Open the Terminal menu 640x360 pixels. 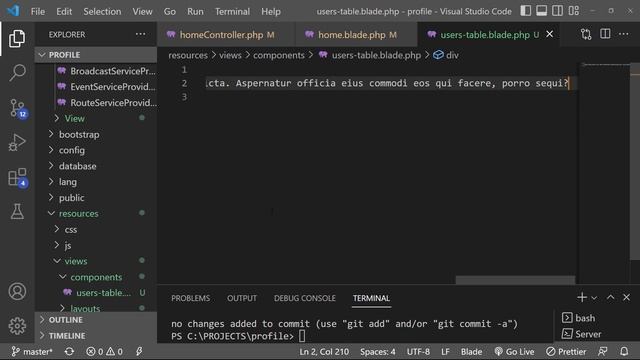[x=232, y=11]
